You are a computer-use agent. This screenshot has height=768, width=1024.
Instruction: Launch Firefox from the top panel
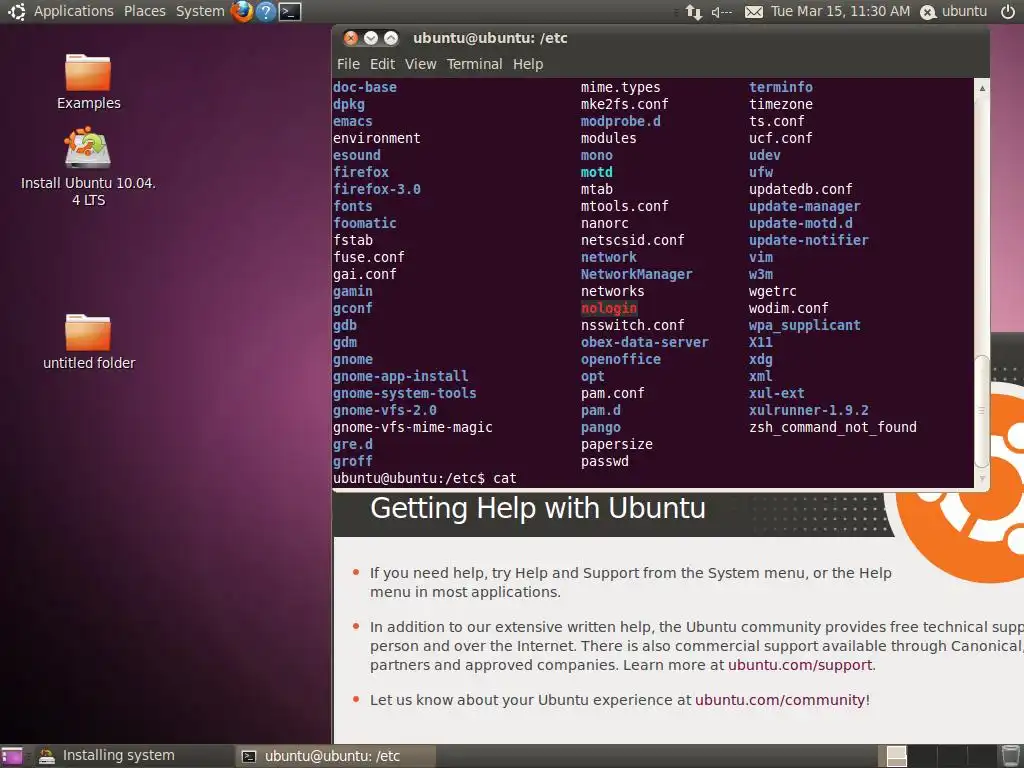click(x=242, y=11)
